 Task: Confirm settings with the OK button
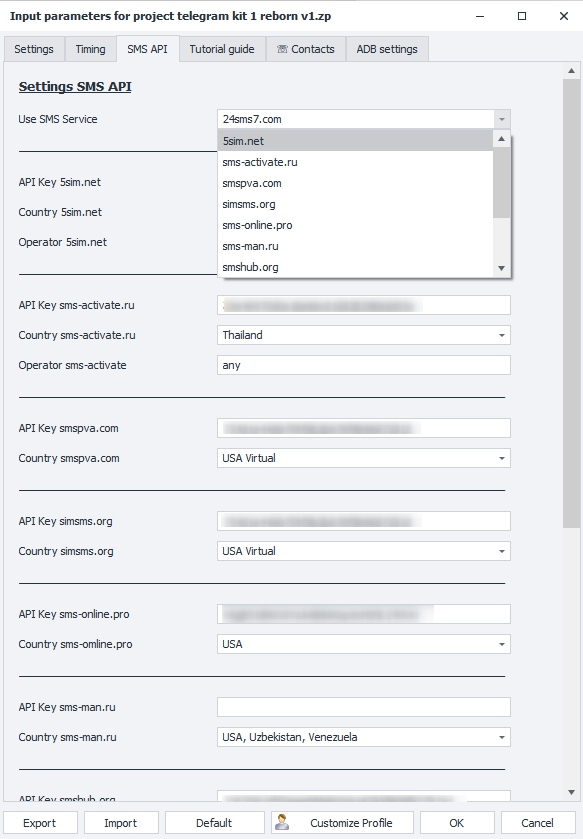(x=457, y=823)
